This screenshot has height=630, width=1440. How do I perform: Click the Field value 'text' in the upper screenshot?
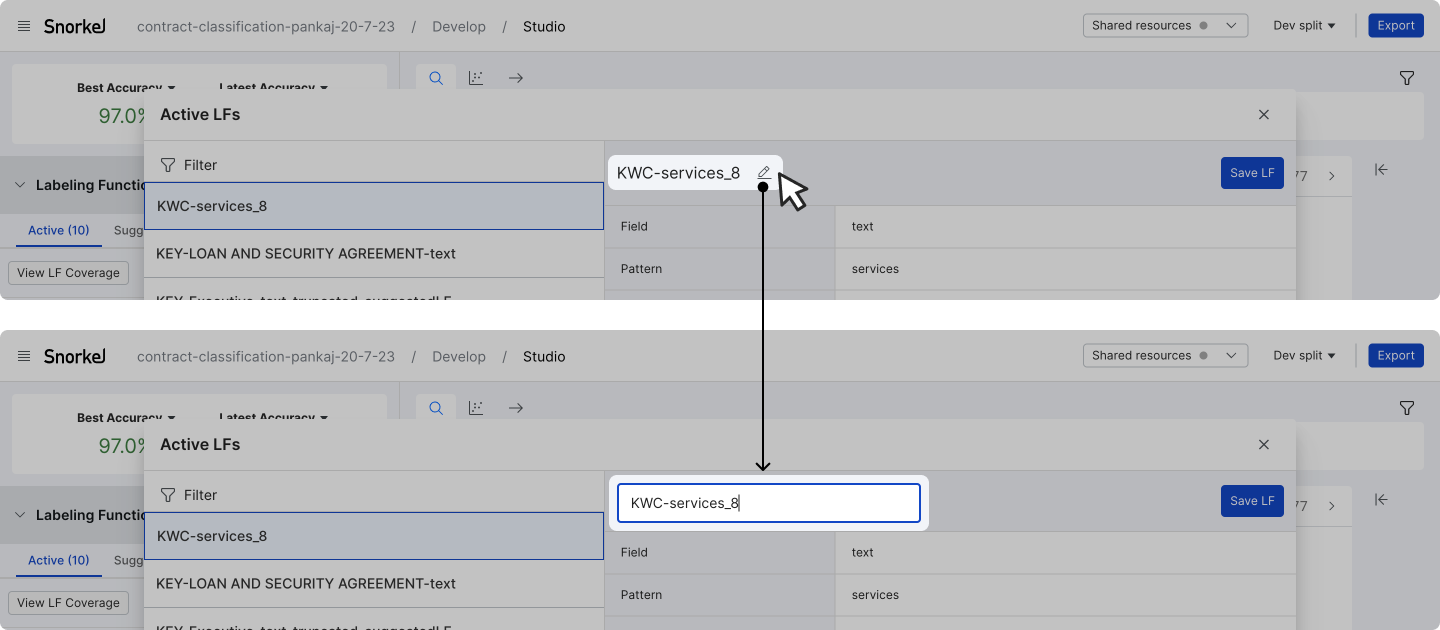pos(862,227)
